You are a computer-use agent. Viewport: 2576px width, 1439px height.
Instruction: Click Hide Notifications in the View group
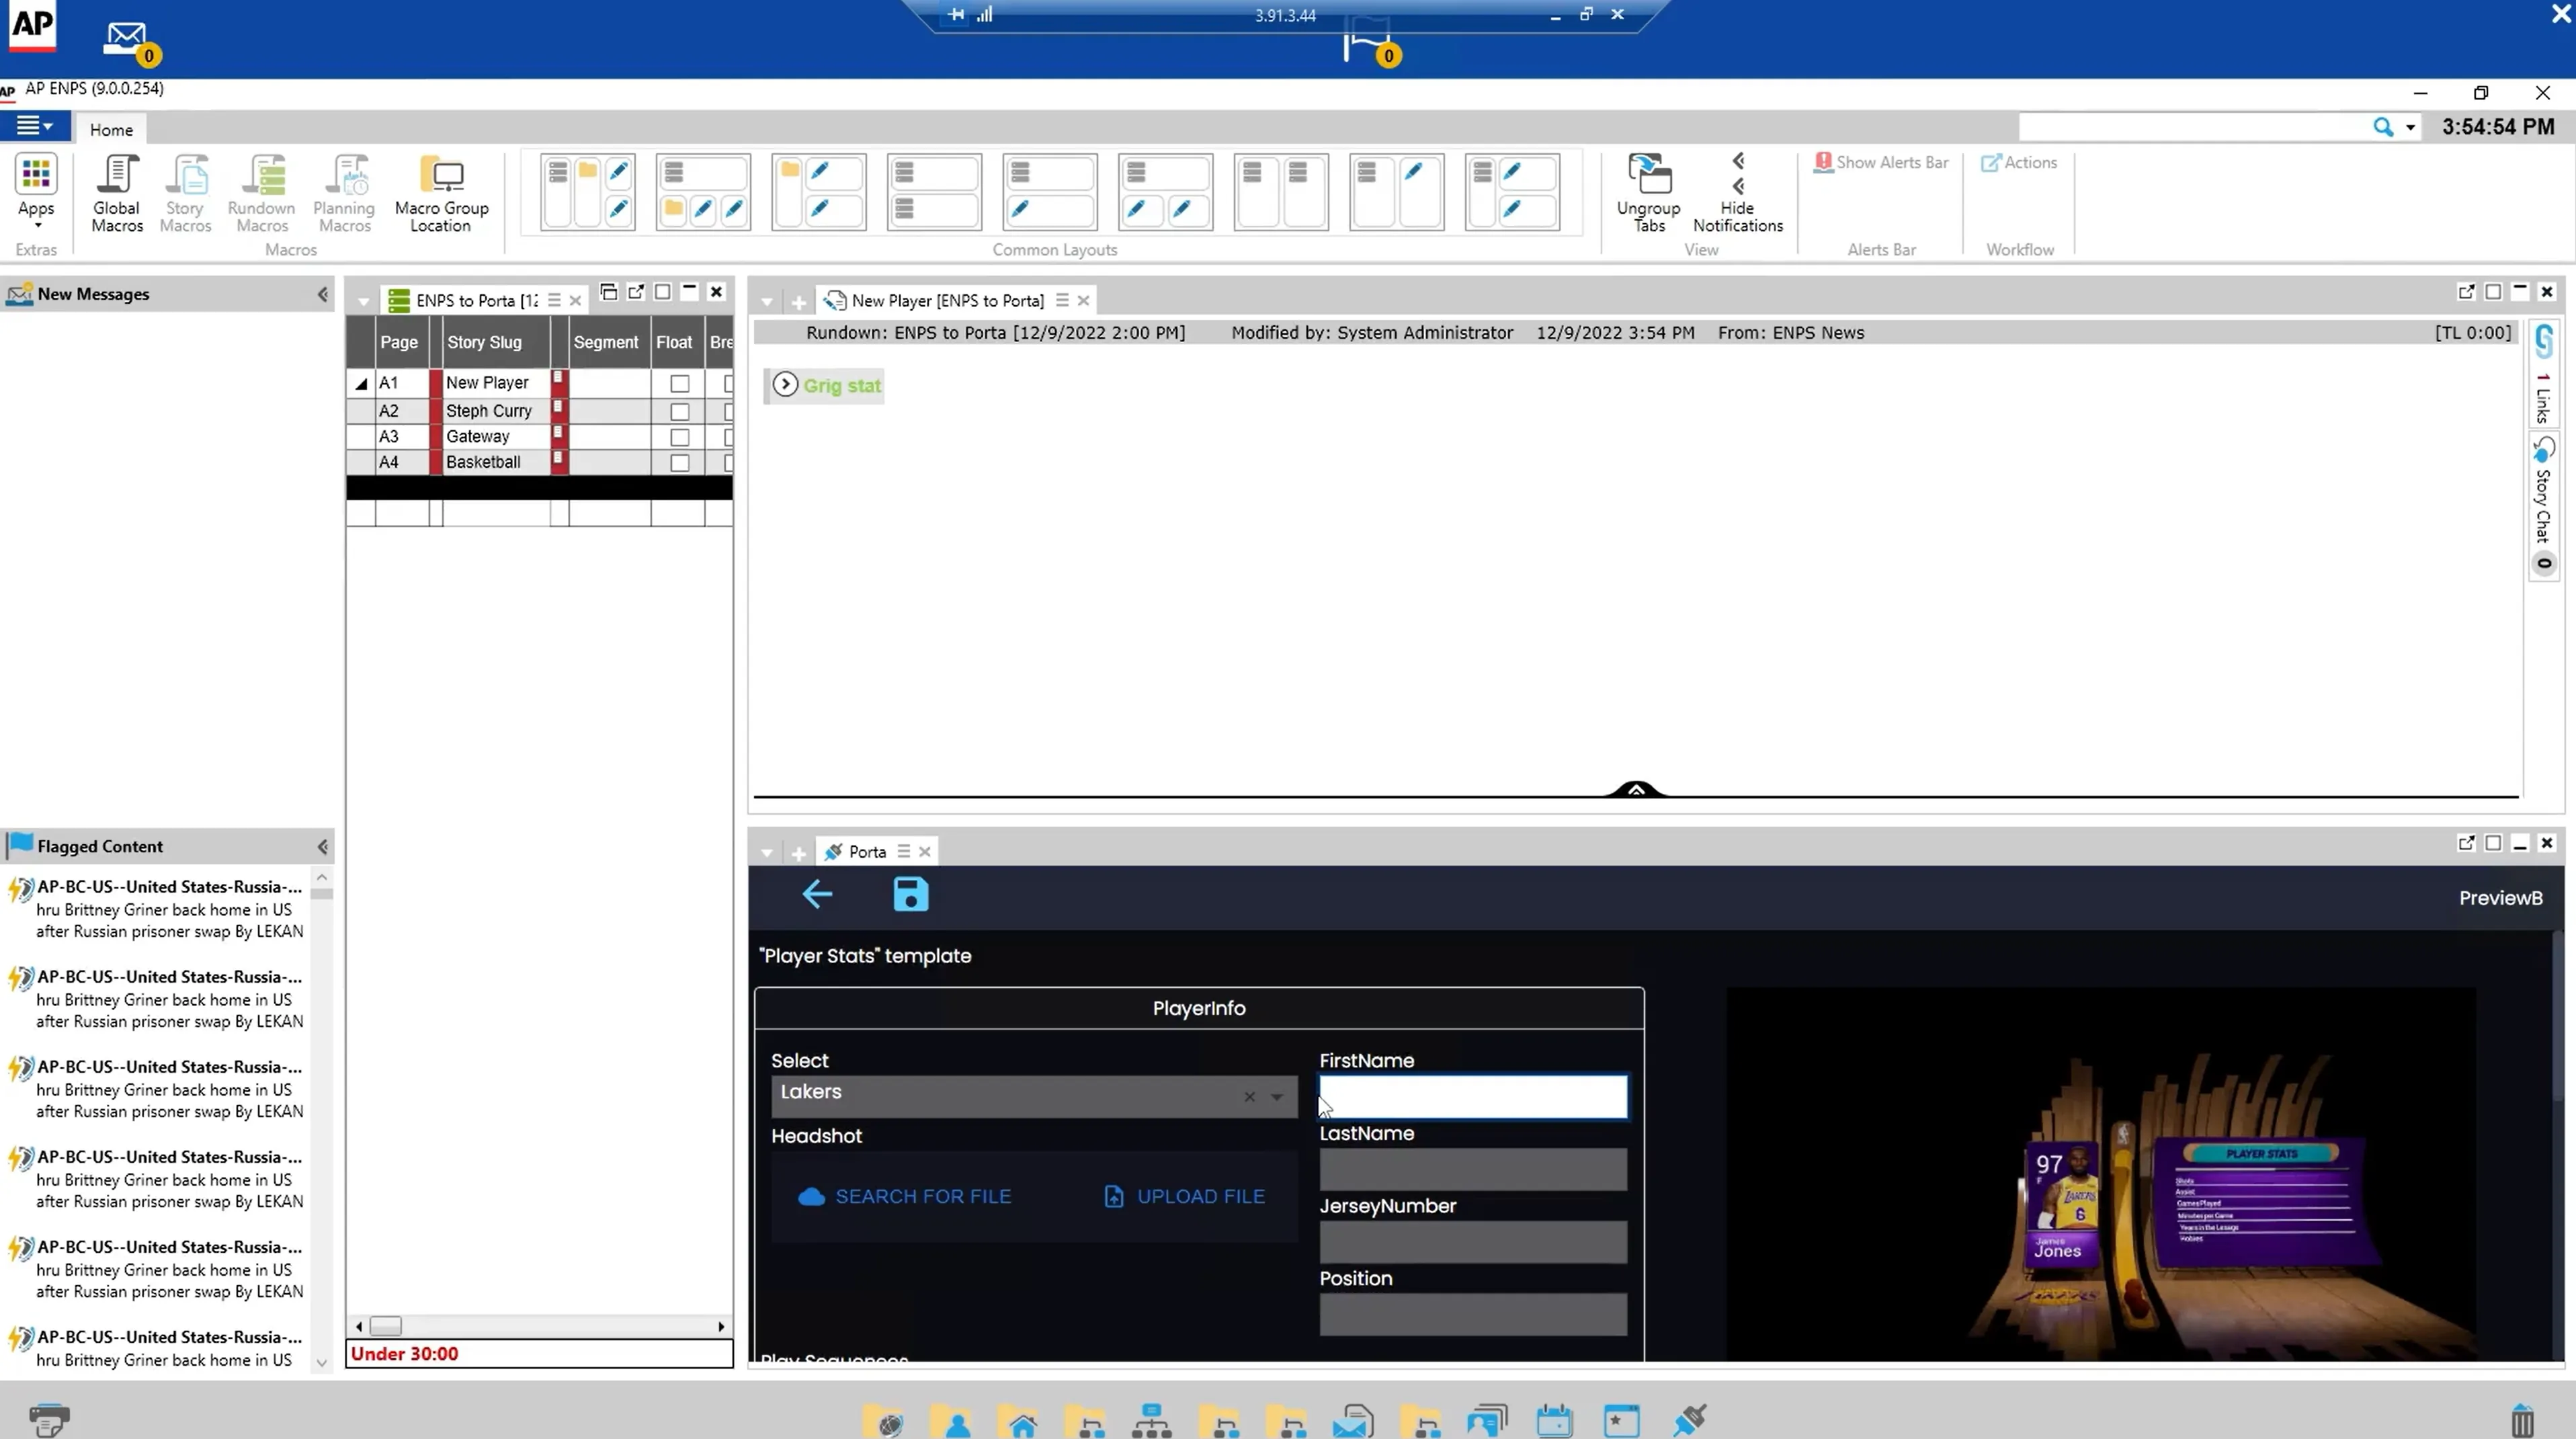click(1739, 195)
